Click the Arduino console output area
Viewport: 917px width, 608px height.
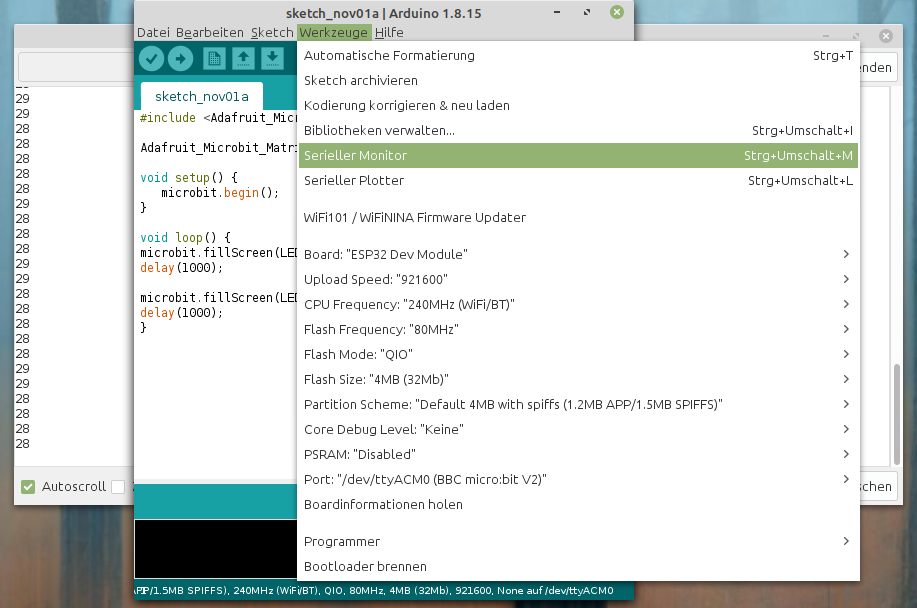pyautogui.click(x=216, y=548)
